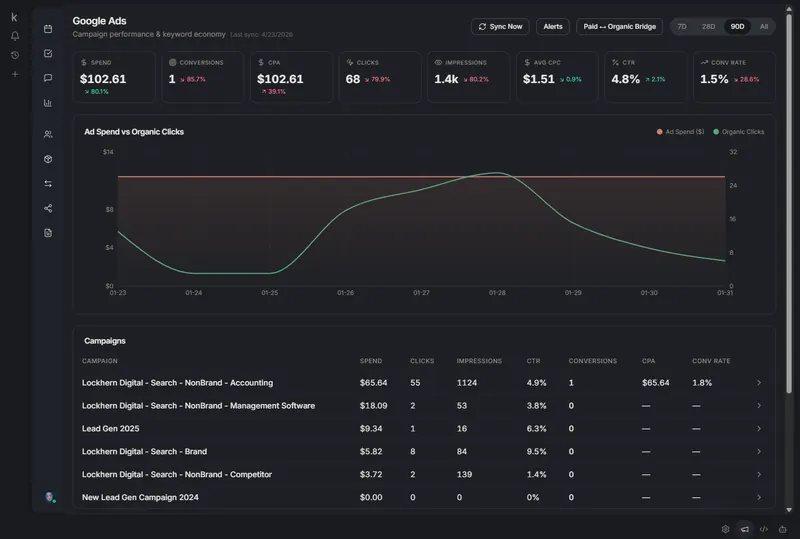Open Lockhern Digital - Search - Brand campaign
800x539 pixels.
click(x=144, y=452)
